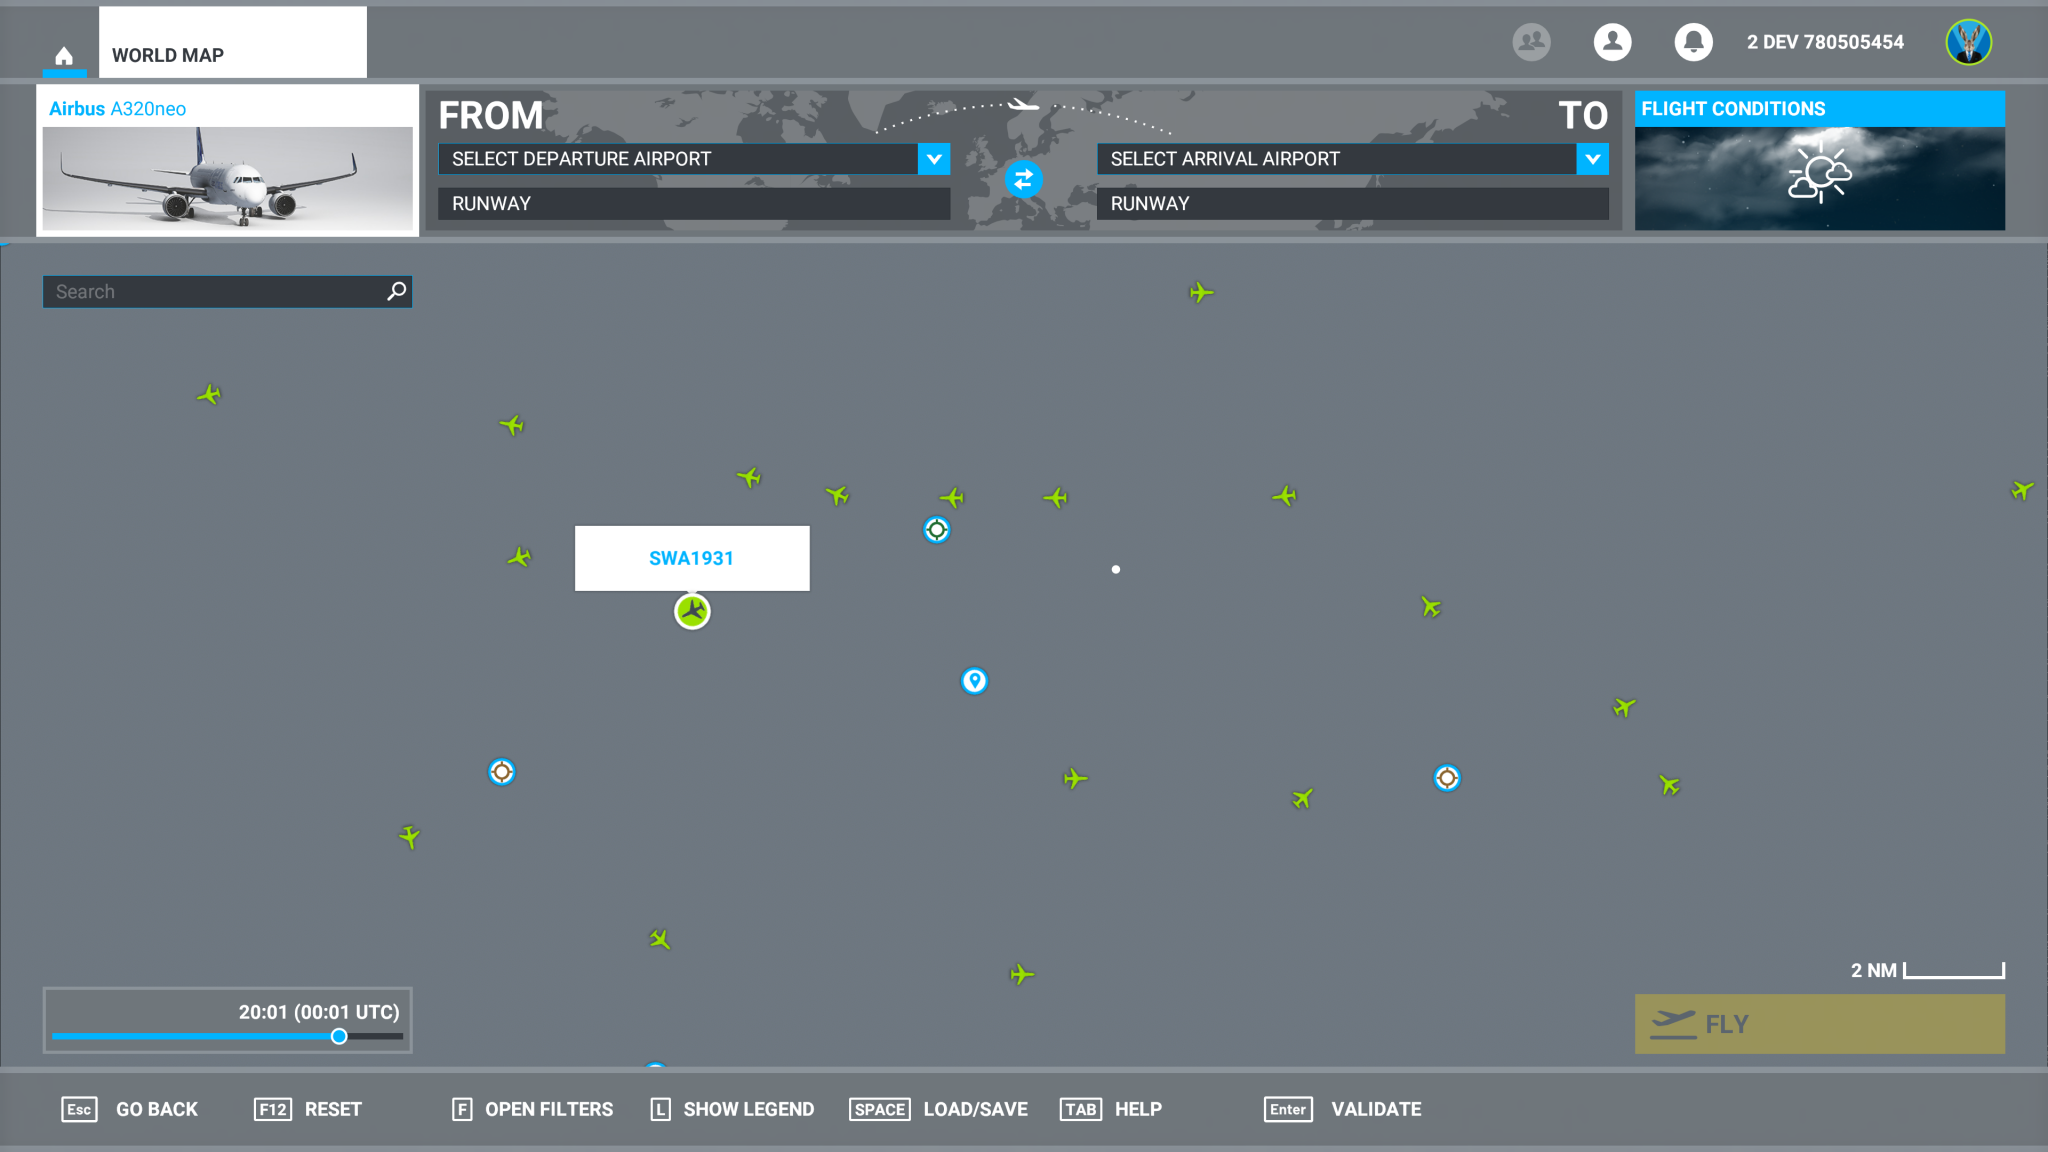Screen dimensions: 2048x1152
Task: Click the SWA1931 flight label
Action: 691,558
